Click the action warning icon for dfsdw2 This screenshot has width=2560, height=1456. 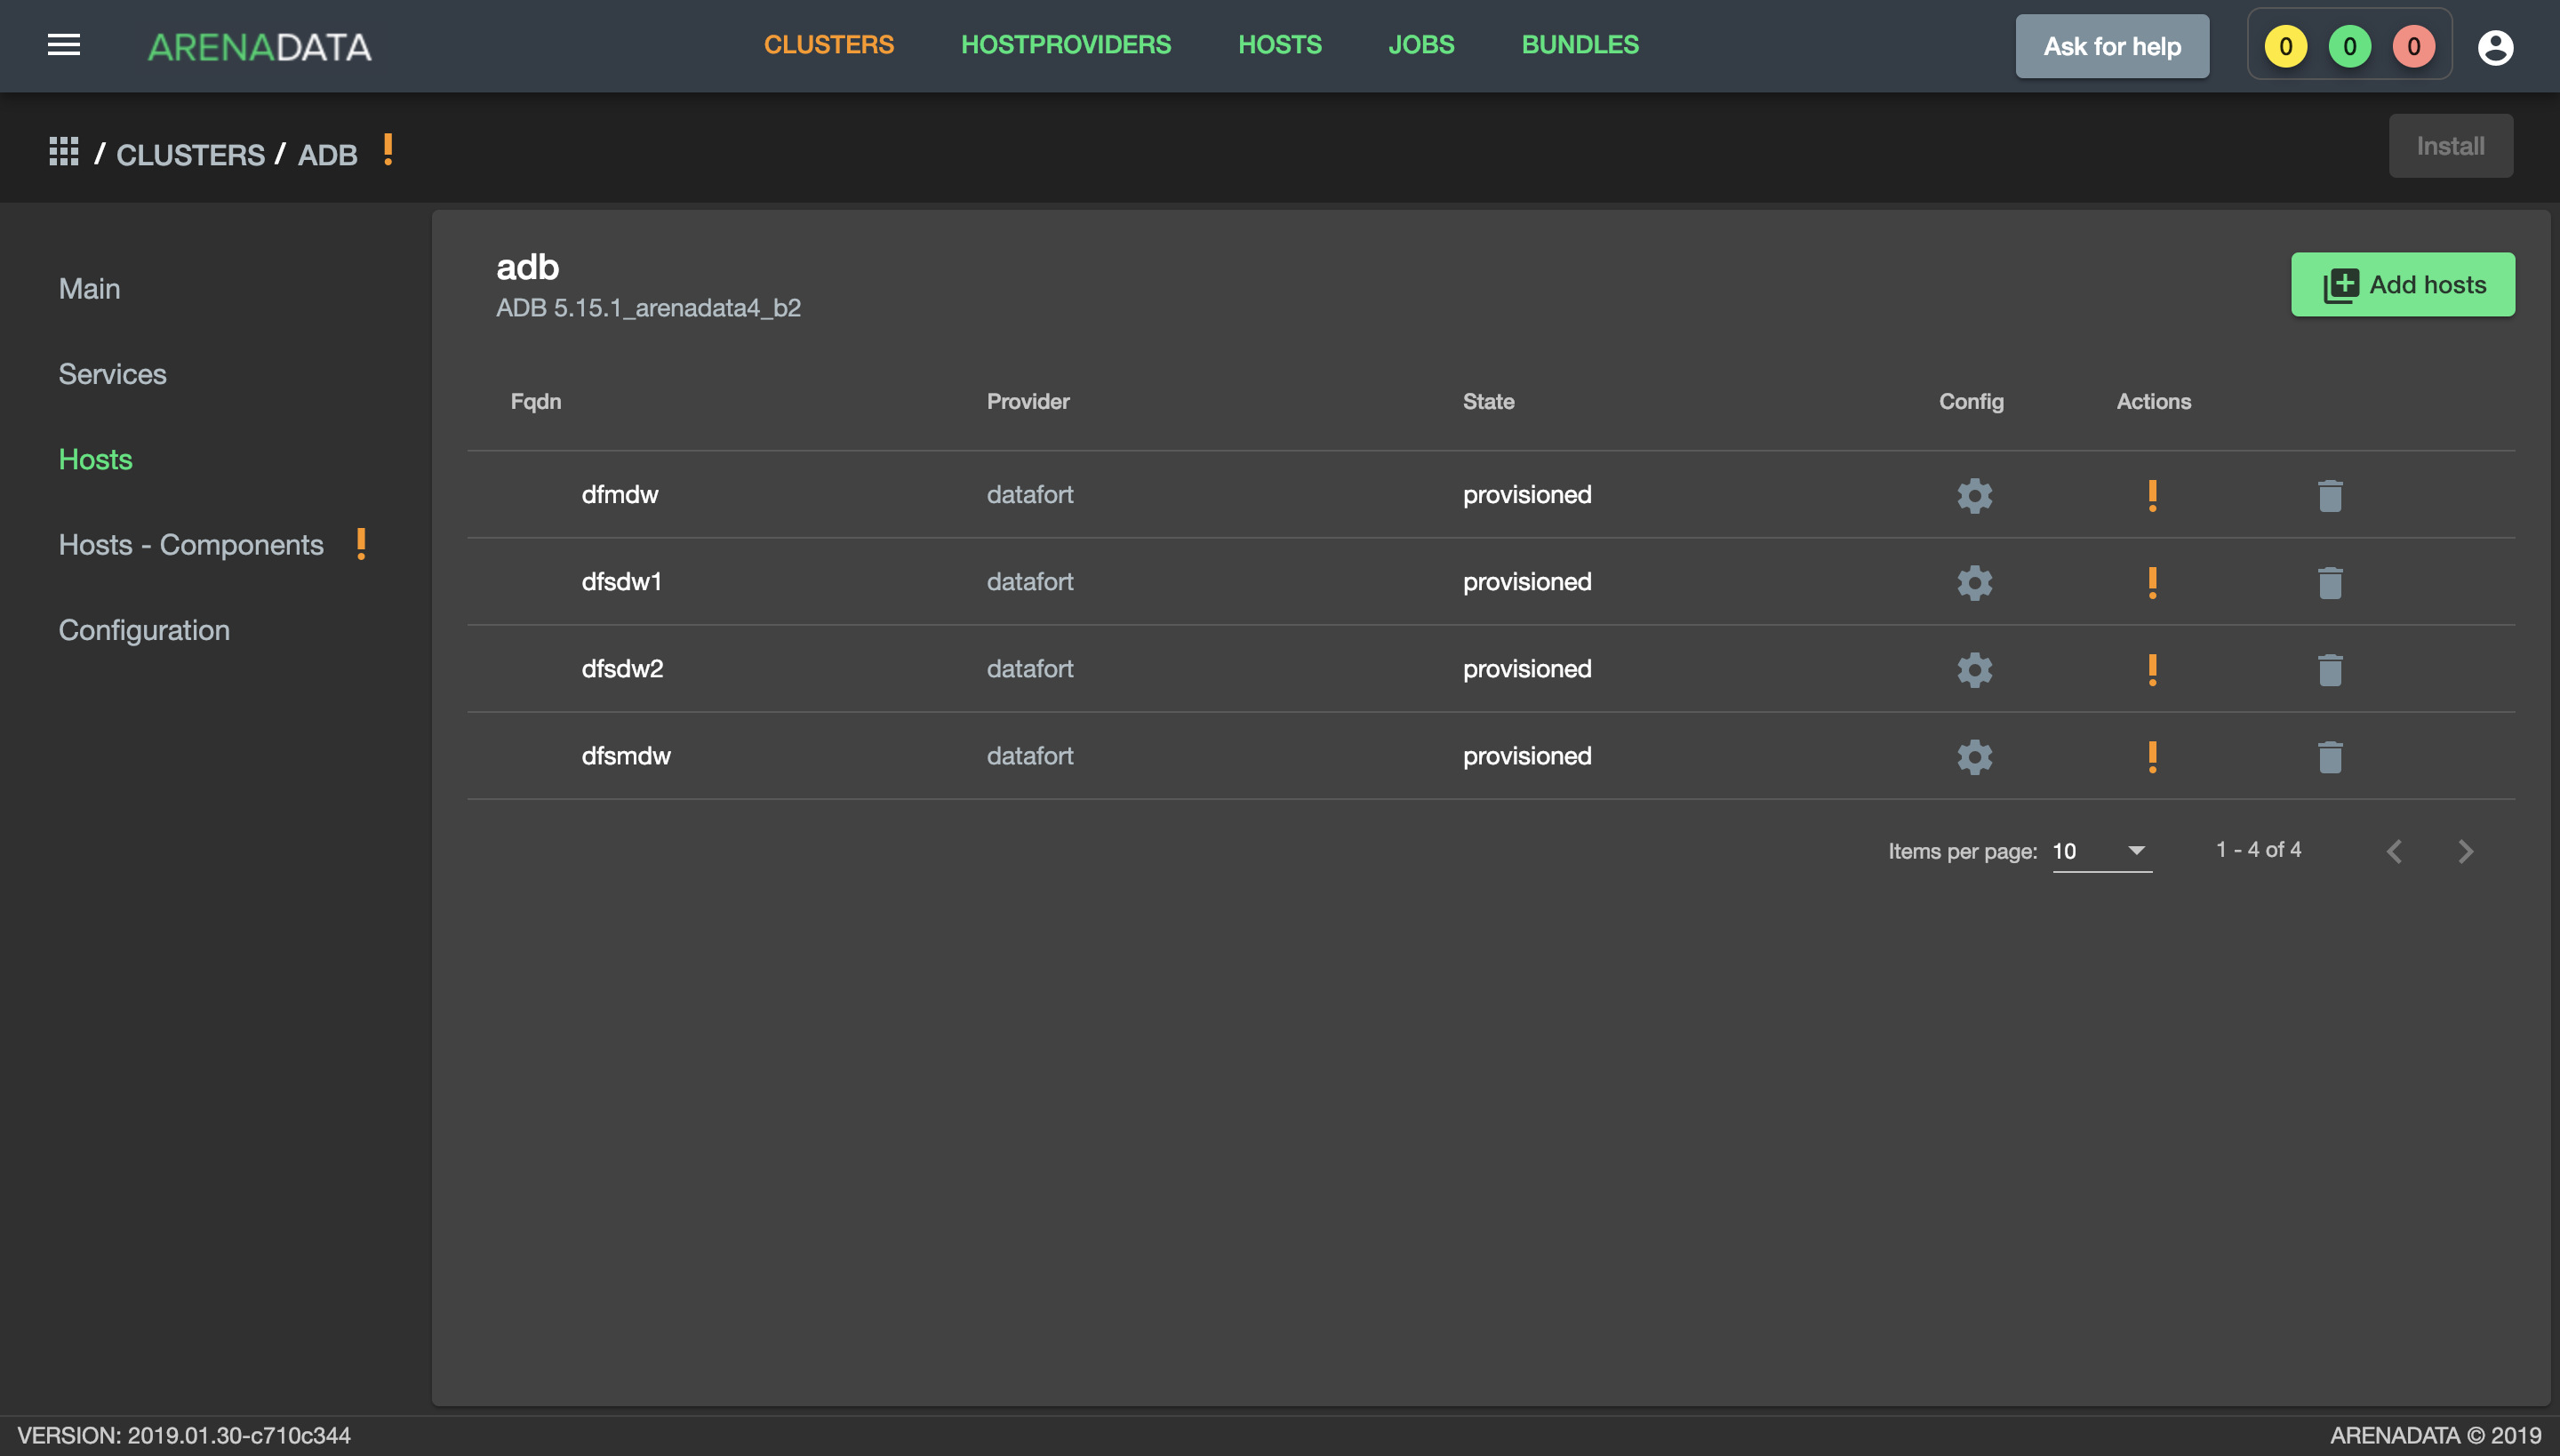[2152, 669]
